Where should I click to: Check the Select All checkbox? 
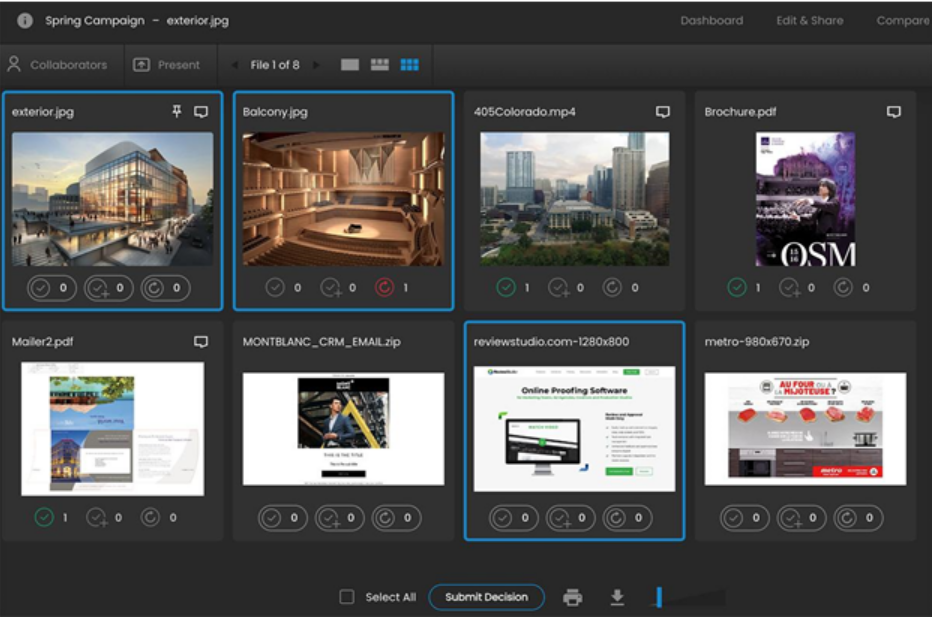pyautogui.click(x=347, y=597)
